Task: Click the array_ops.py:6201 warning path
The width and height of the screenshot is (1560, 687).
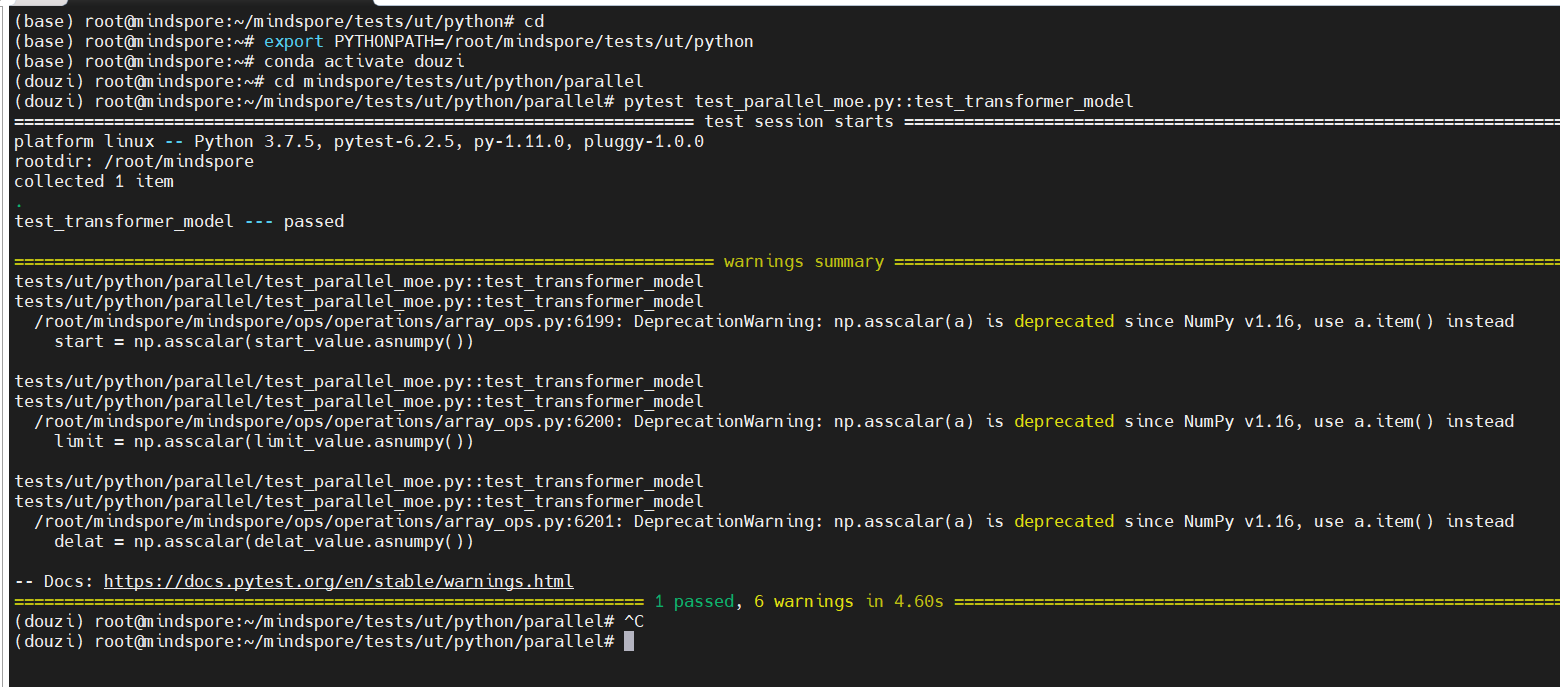Action: click(x=328, y=521)
